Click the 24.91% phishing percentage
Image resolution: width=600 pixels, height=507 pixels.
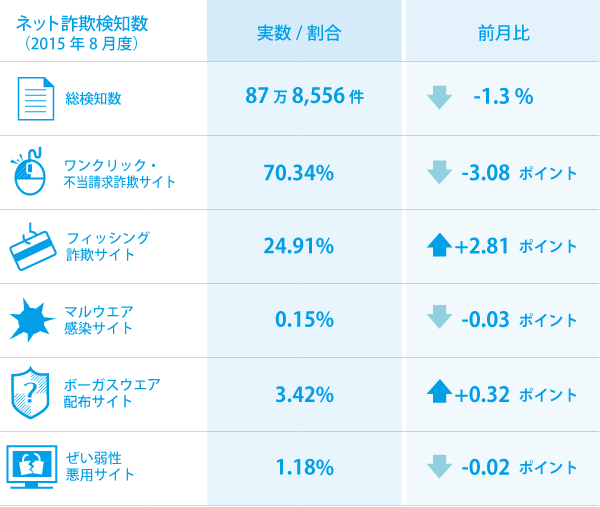pyautogui.click(x=298, y=246)
